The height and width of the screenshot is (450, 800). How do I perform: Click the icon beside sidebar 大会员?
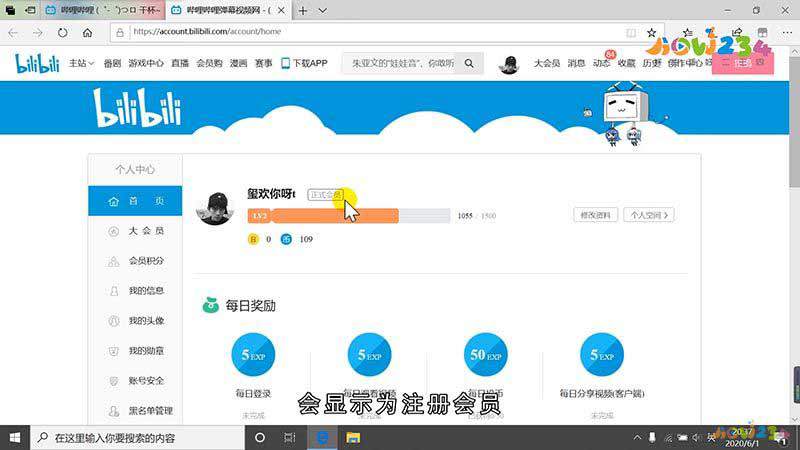click(113, 231)
